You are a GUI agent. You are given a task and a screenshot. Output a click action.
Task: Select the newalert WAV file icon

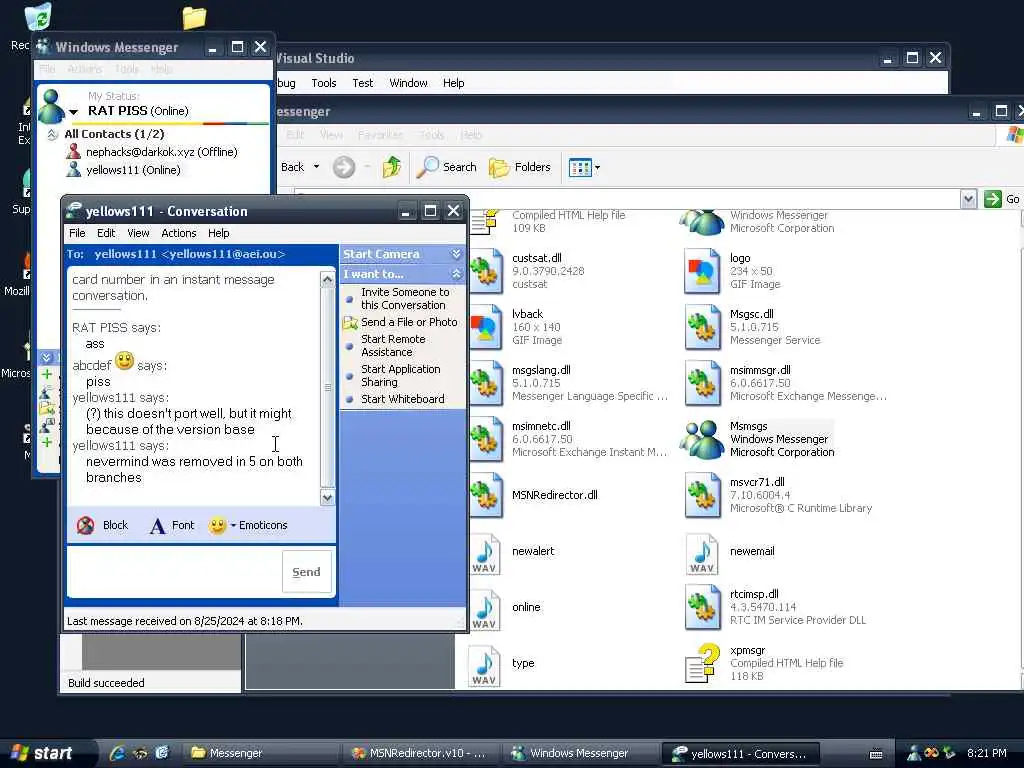point(485,554)
